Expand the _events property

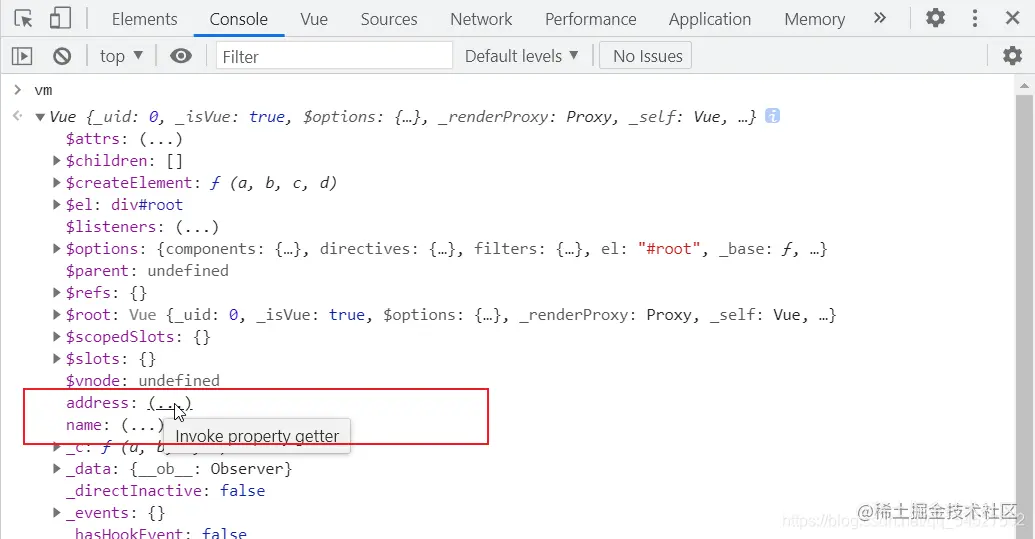coord(57,513)
